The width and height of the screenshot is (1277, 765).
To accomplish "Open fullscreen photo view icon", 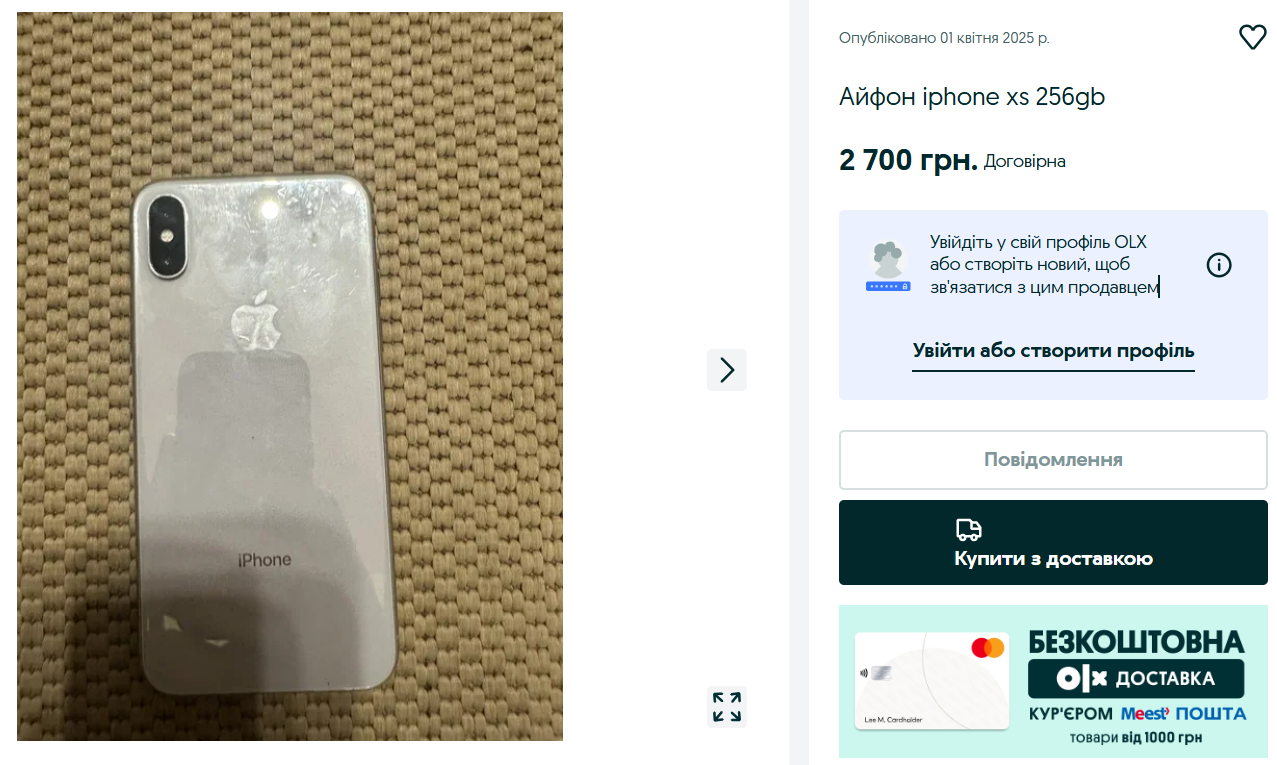I will 727,707.
